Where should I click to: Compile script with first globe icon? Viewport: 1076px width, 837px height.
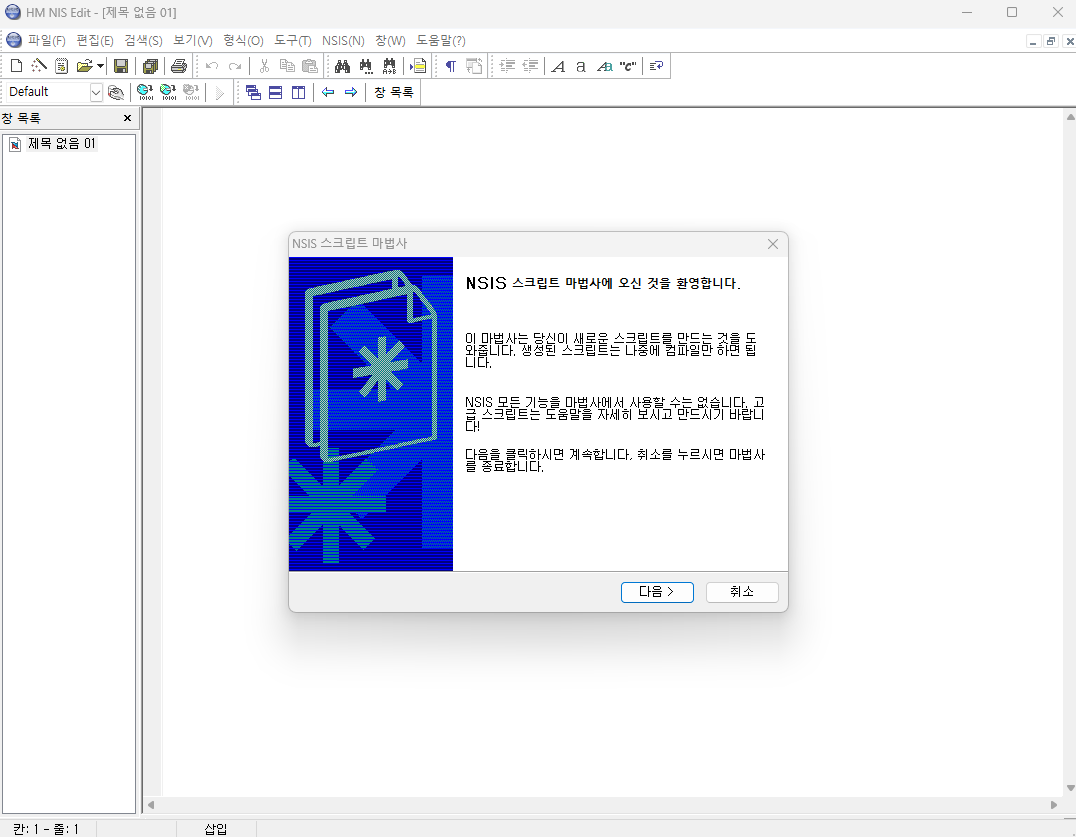pos(145,92)
